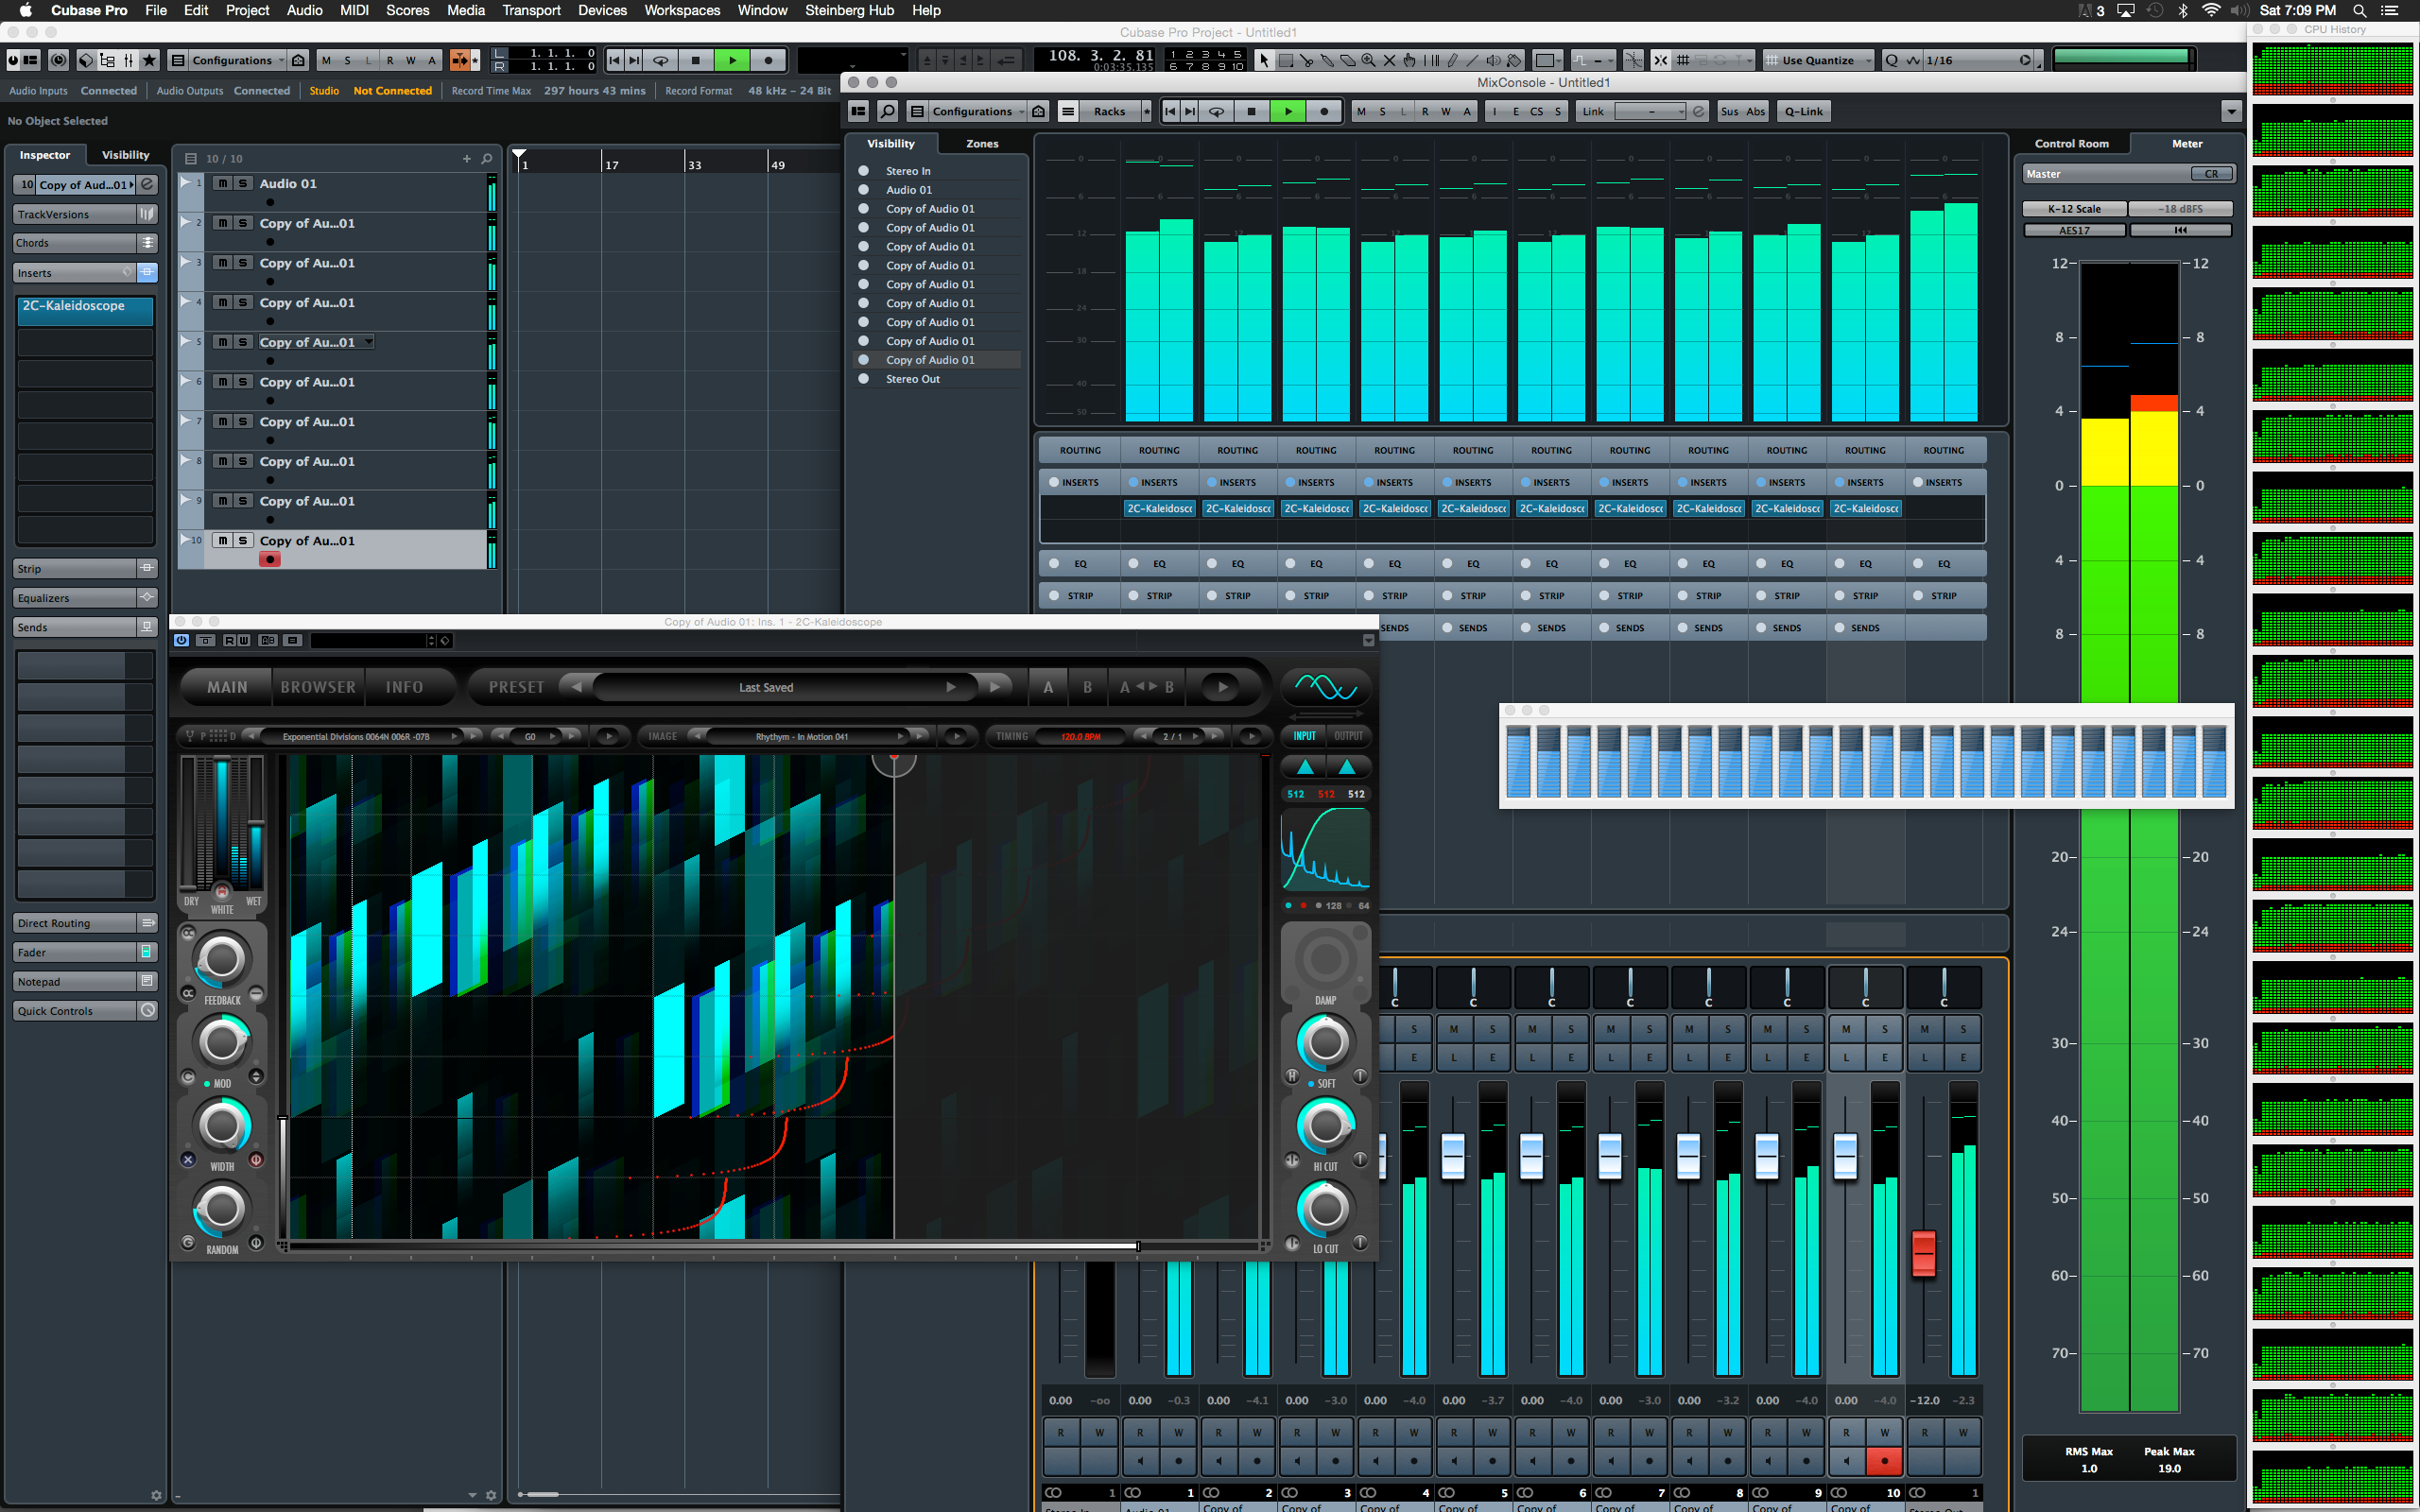Select the Draw pencil tool
The image size is (2420, 1512).
tap(1452, 60)
